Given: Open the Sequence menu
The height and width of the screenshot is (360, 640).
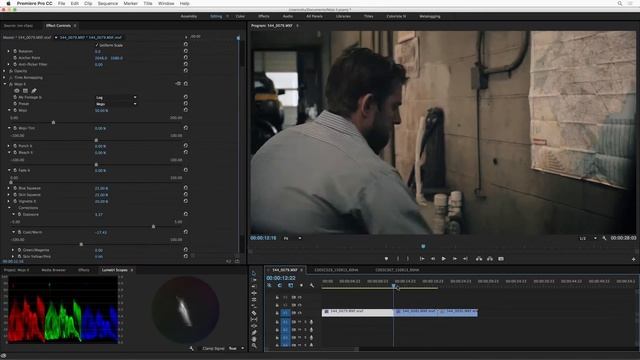Looking at the screenshot, I should point(108,3).
